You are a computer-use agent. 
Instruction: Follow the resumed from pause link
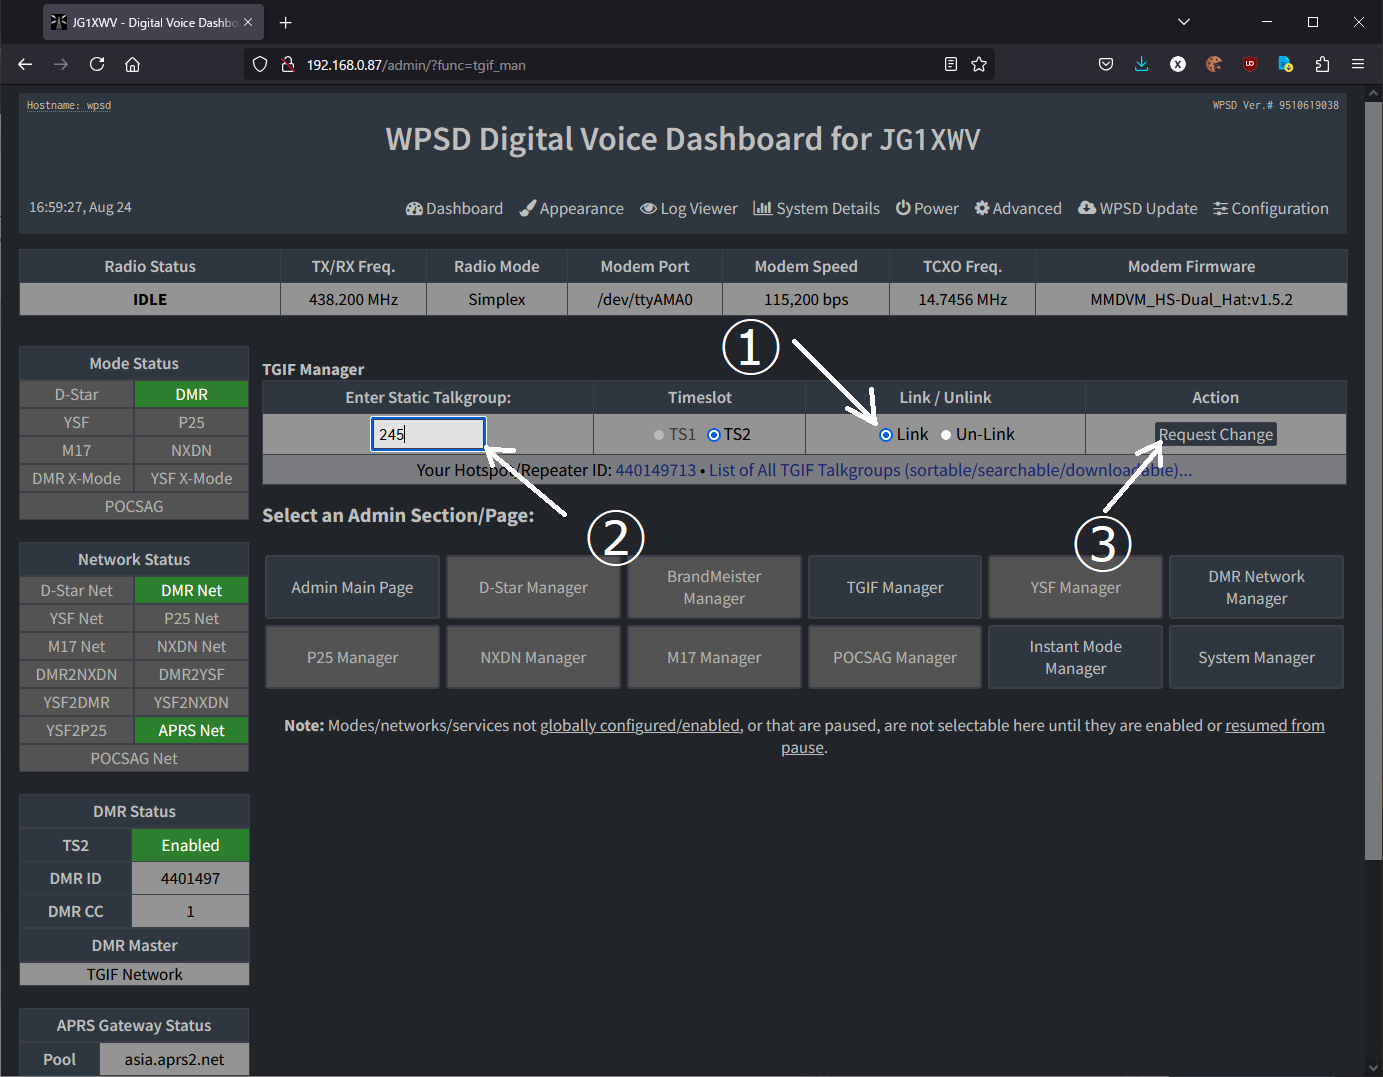click(x=1275, y=726)
